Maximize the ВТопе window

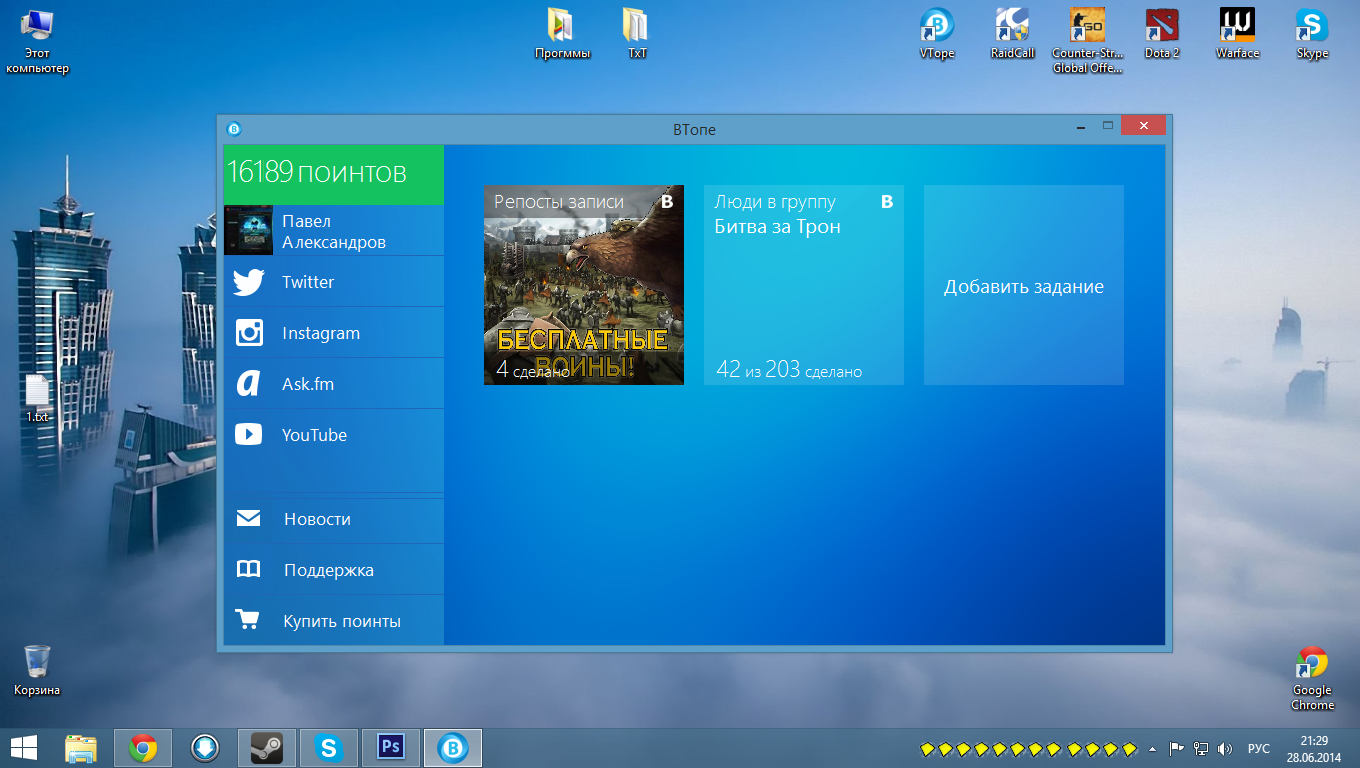[x=1108, y=126]
